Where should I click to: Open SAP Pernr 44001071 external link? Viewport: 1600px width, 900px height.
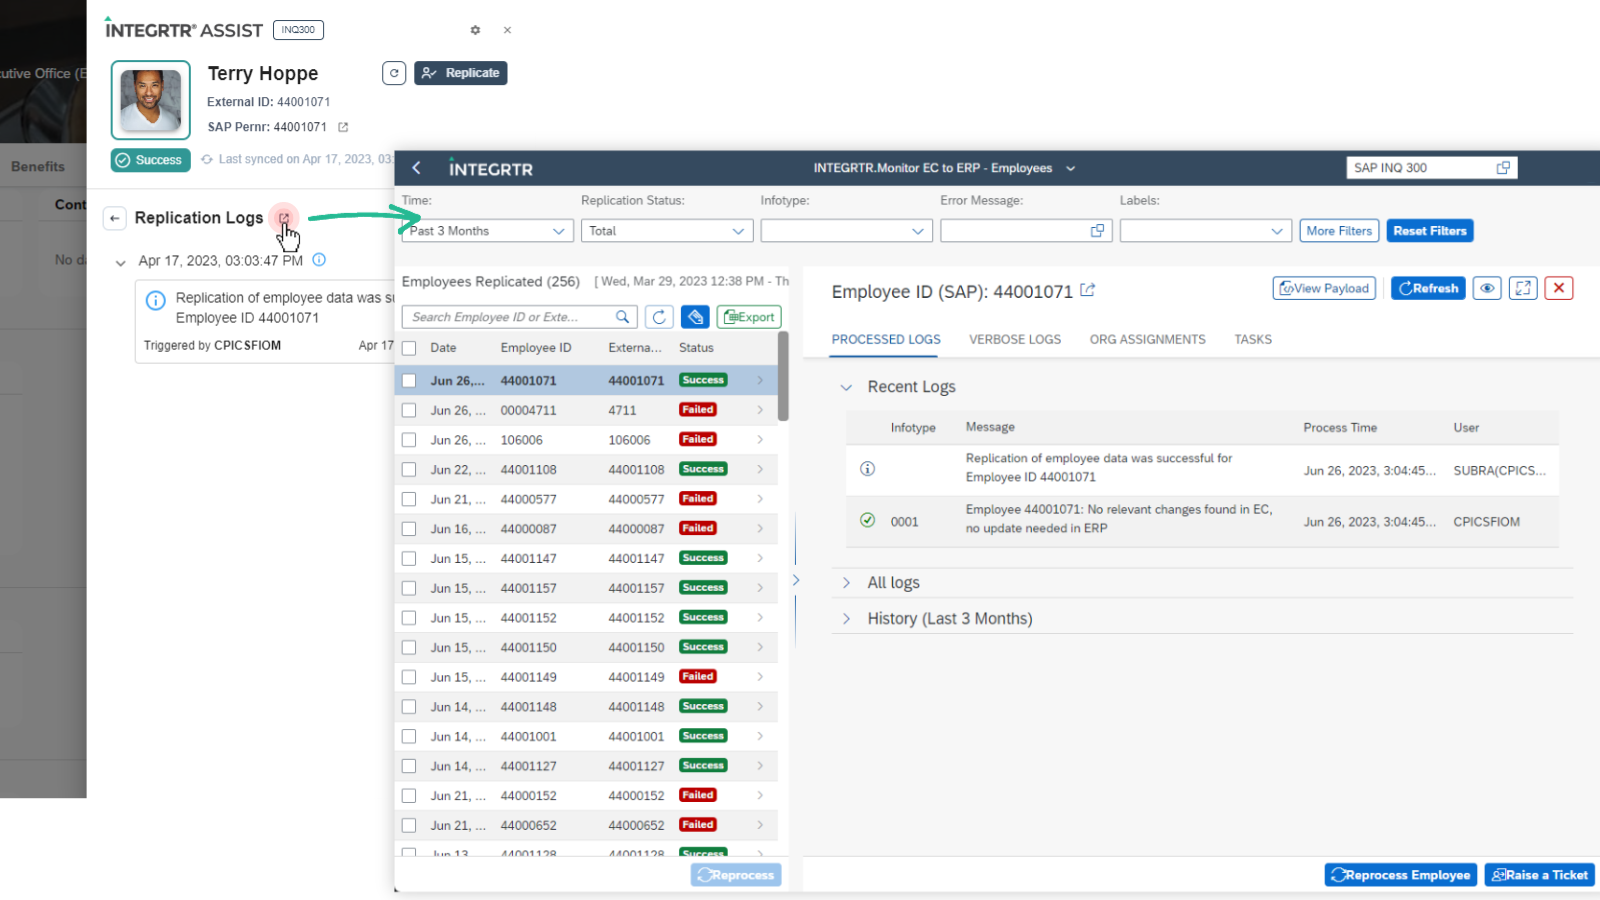pyautogui.click(x=343, y=127)
